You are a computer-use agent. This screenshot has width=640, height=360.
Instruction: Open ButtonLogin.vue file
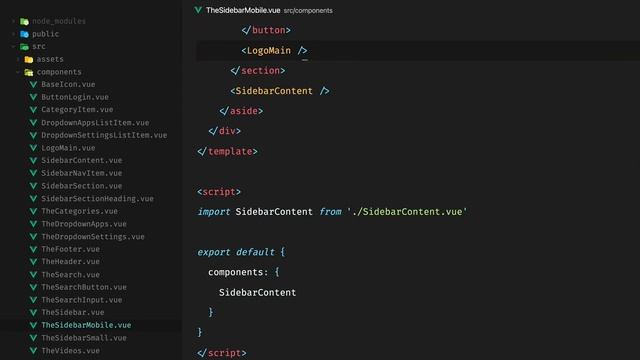[75, 97]
